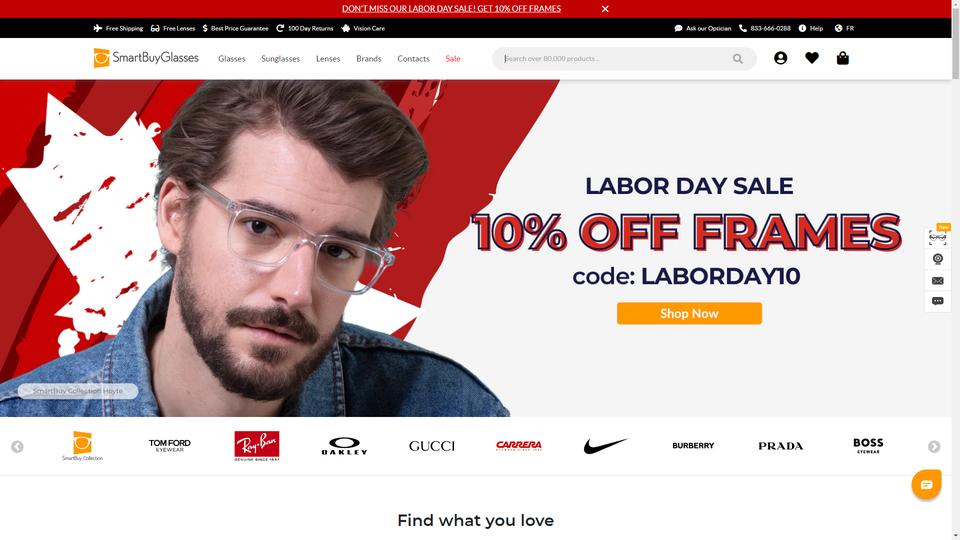Open the Sunglasses menu
This screenshot has height=540, width=960.
coord(280,59)
